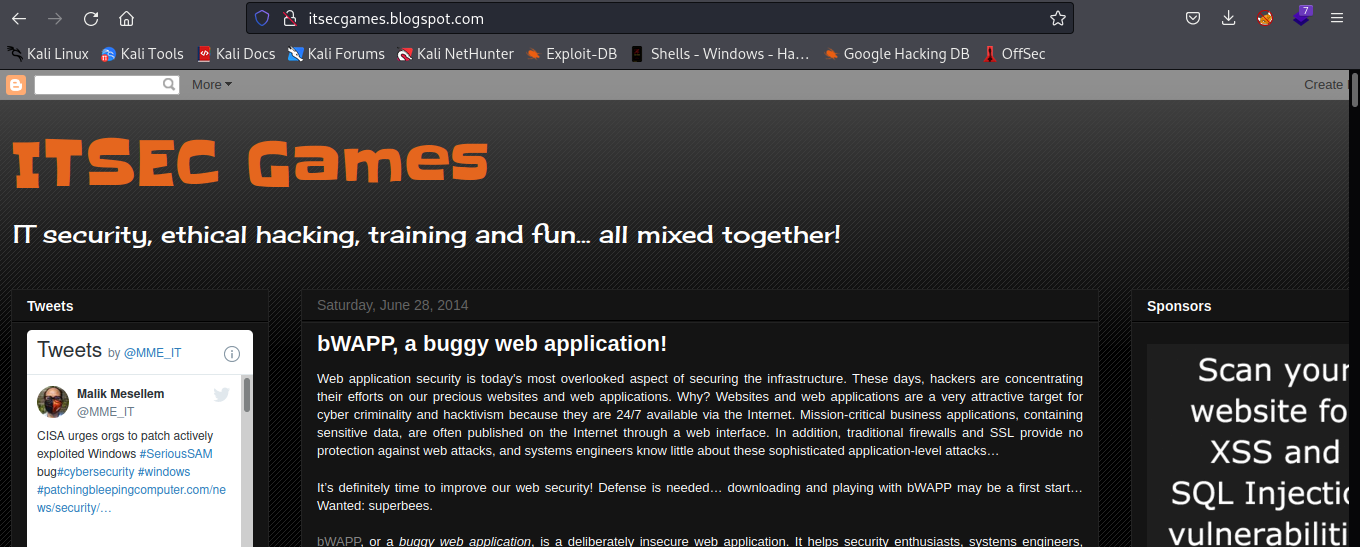
Task: Bookmark this page with the star
Action: click(x=1057, y=18)
